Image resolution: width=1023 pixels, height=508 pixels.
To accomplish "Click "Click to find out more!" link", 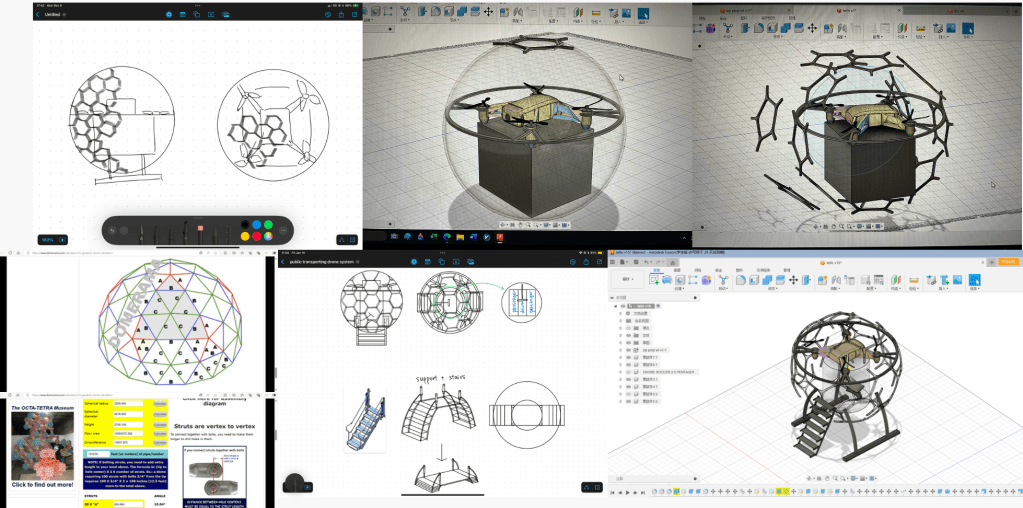I will [40, 484].
